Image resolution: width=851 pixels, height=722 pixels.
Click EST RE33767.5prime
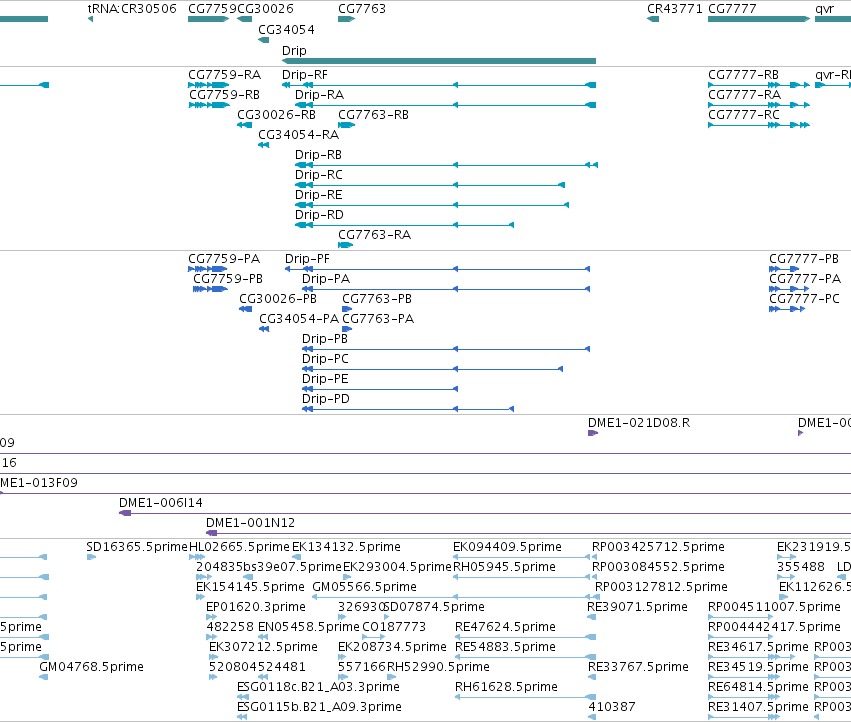pyautogui.click(x=638, y=667)
